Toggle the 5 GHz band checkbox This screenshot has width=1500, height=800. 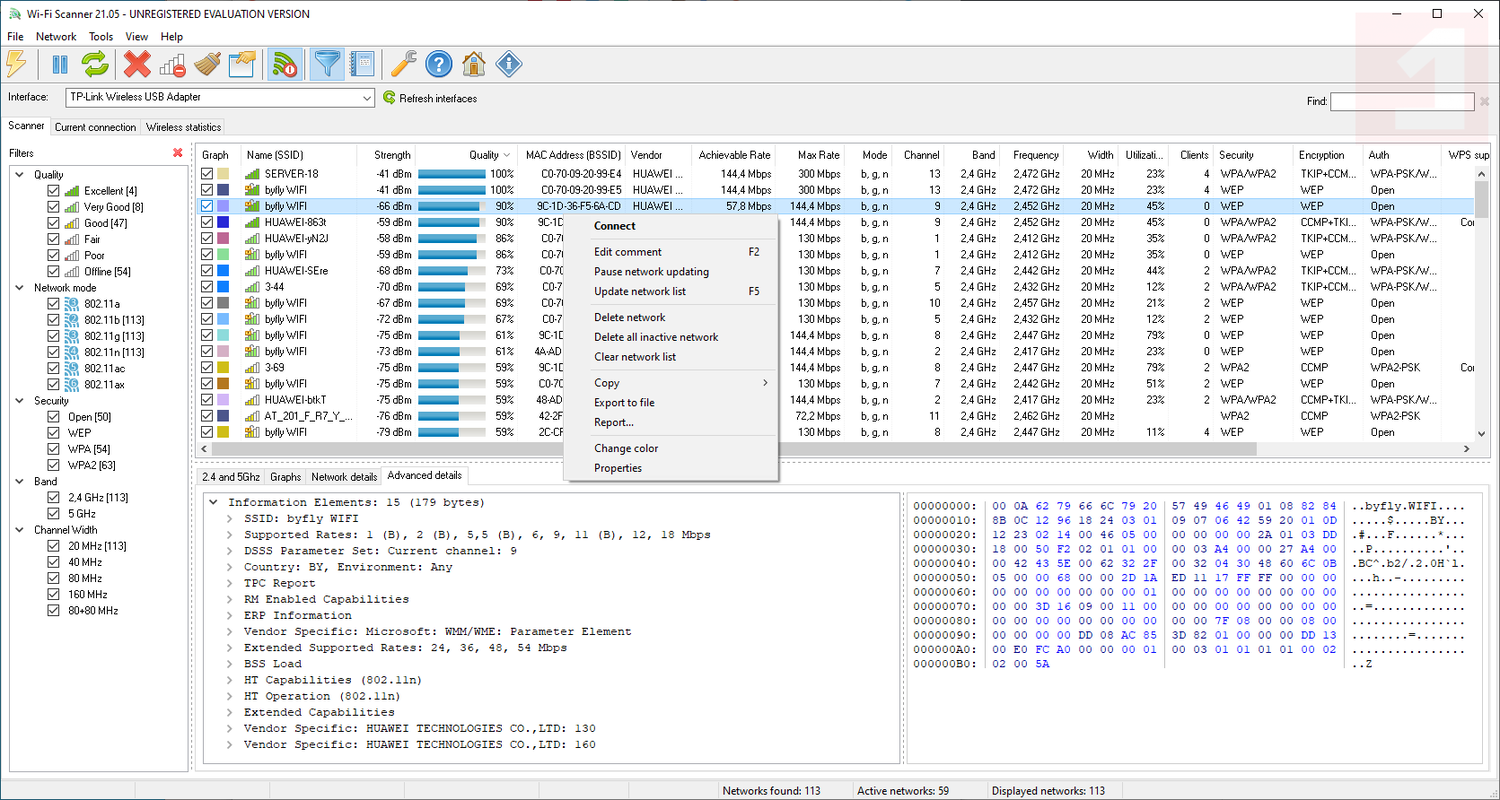pos(54,514)
